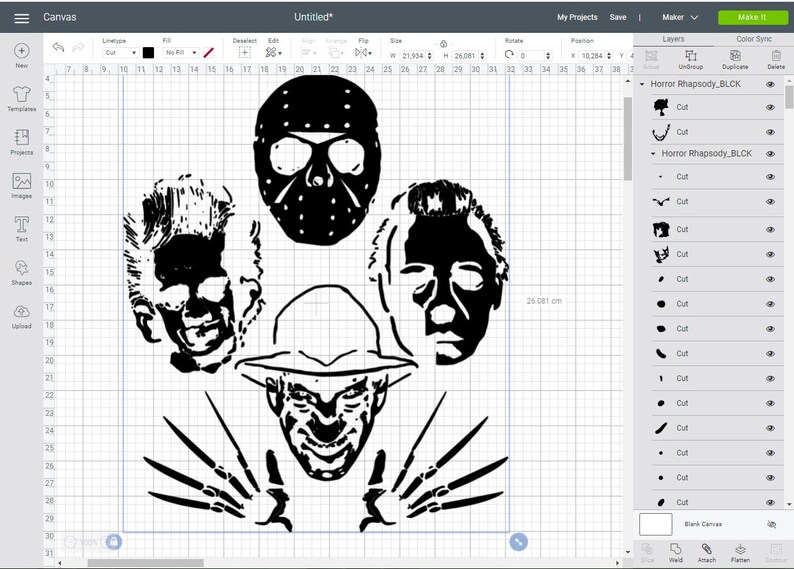Adjust the X position stepper
The height and width of the screenshot is (569, 794).
coord(609,56)
